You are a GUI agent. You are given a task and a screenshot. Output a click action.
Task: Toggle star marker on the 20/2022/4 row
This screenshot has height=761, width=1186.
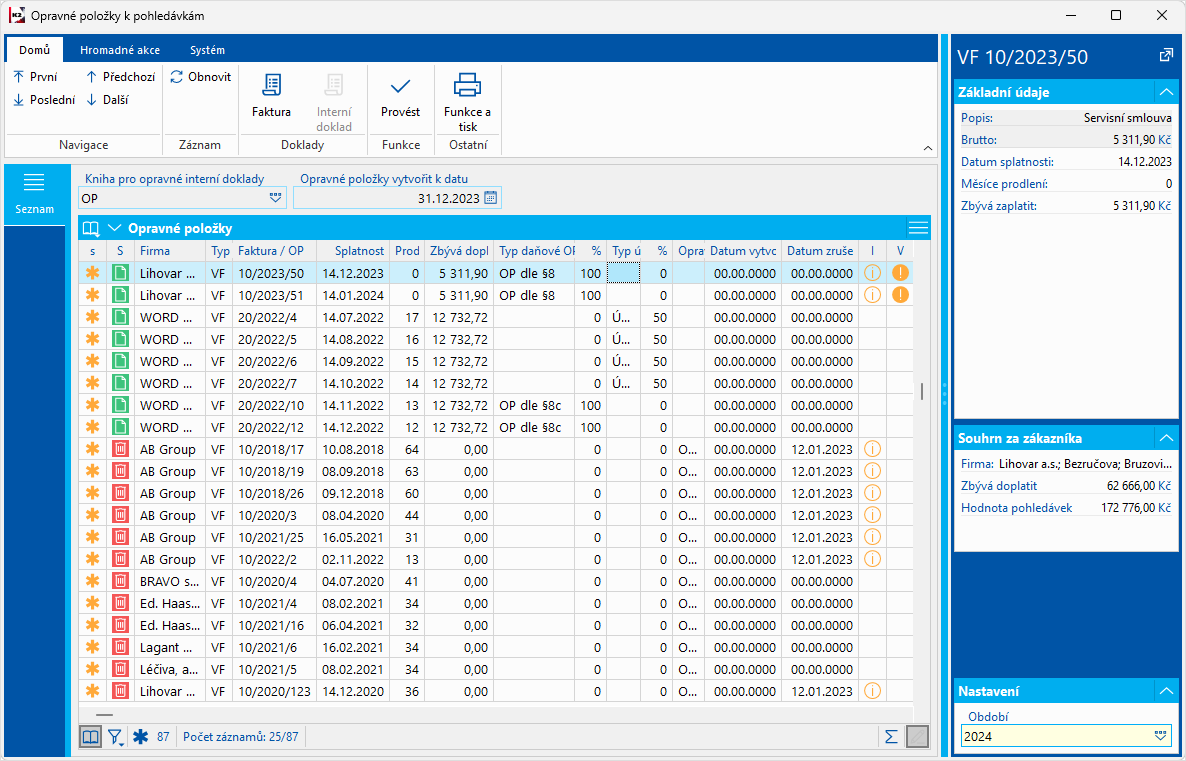(x=93, y=317)
